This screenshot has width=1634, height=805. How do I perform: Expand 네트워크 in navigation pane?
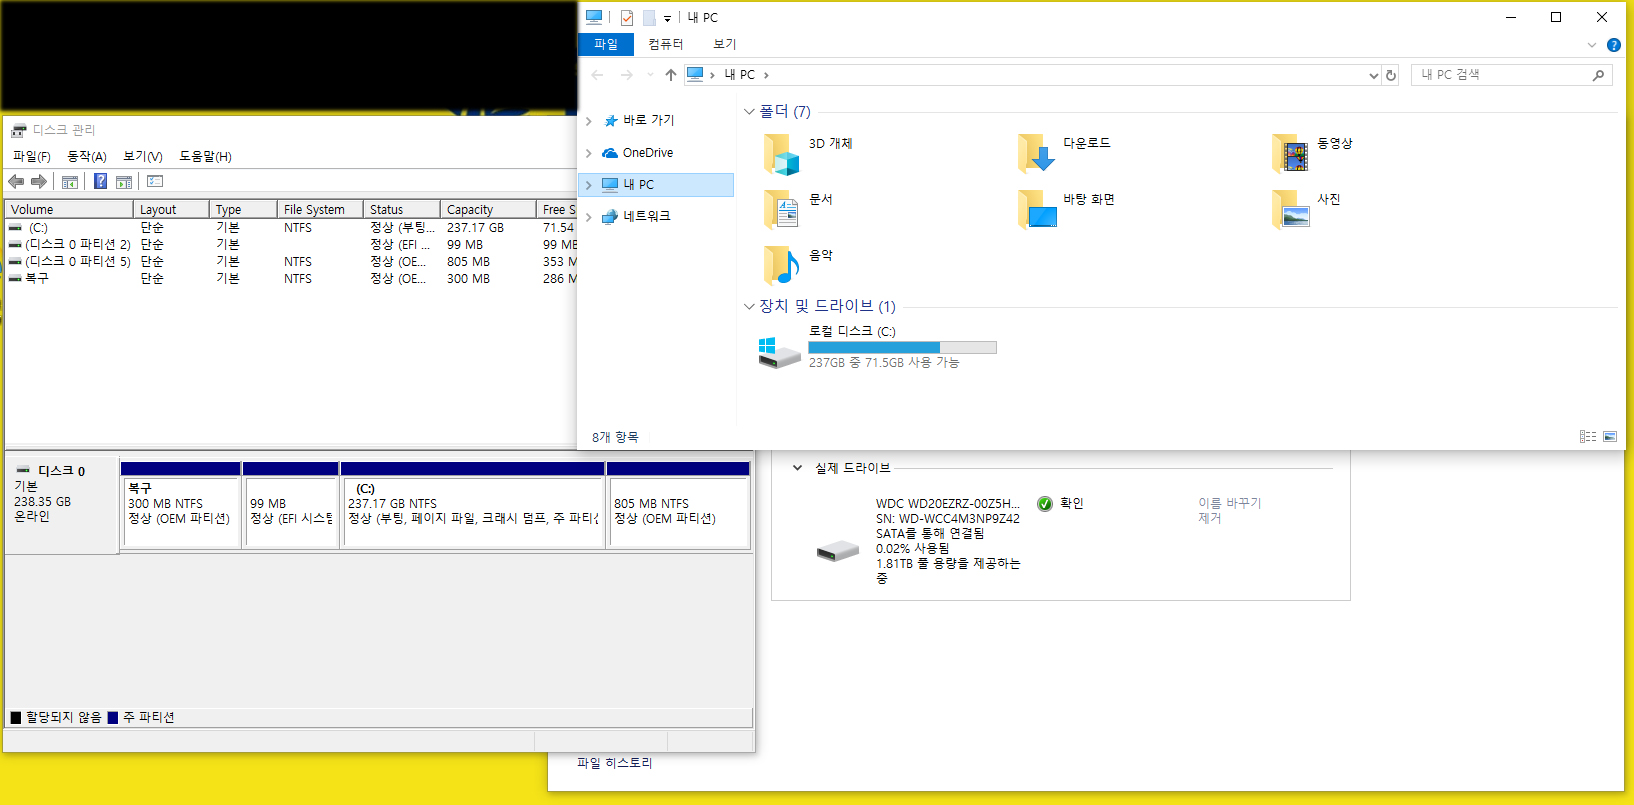[589, 217]
